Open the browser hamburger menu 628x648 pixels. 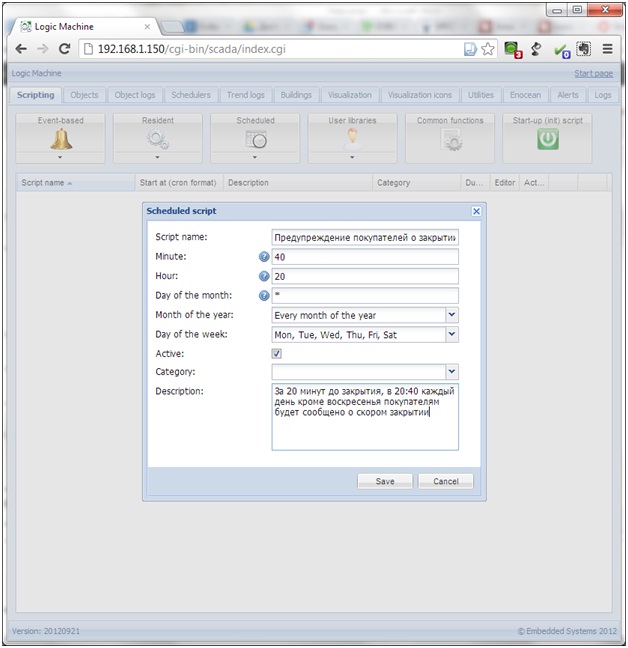pyautogui.click(x=607, y=49)
